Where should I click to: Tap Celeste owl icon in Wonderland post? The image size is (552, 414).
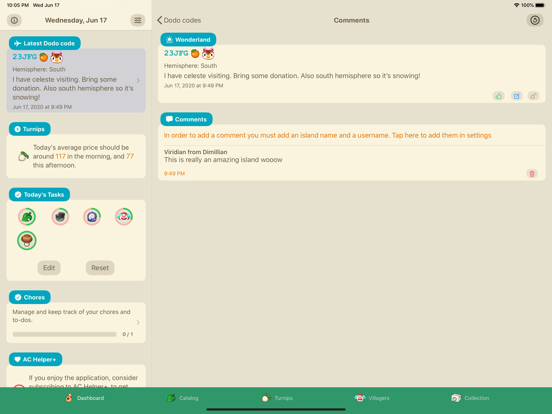pyautogui.click(x=208, y=54)
